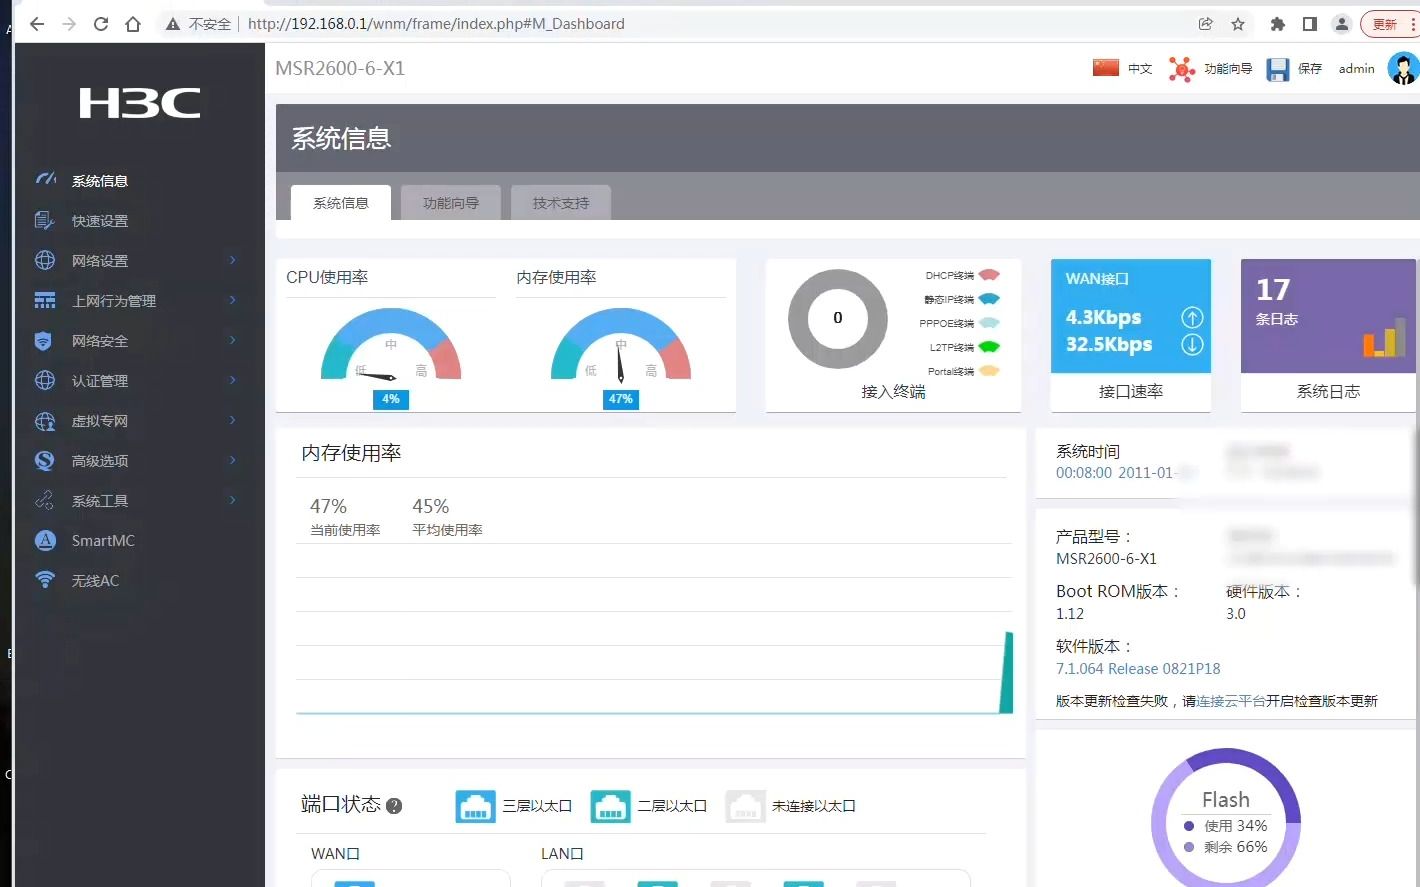Expand the 虚拟专网 menu
This screenshot has width=1420, height=887.
99,420
